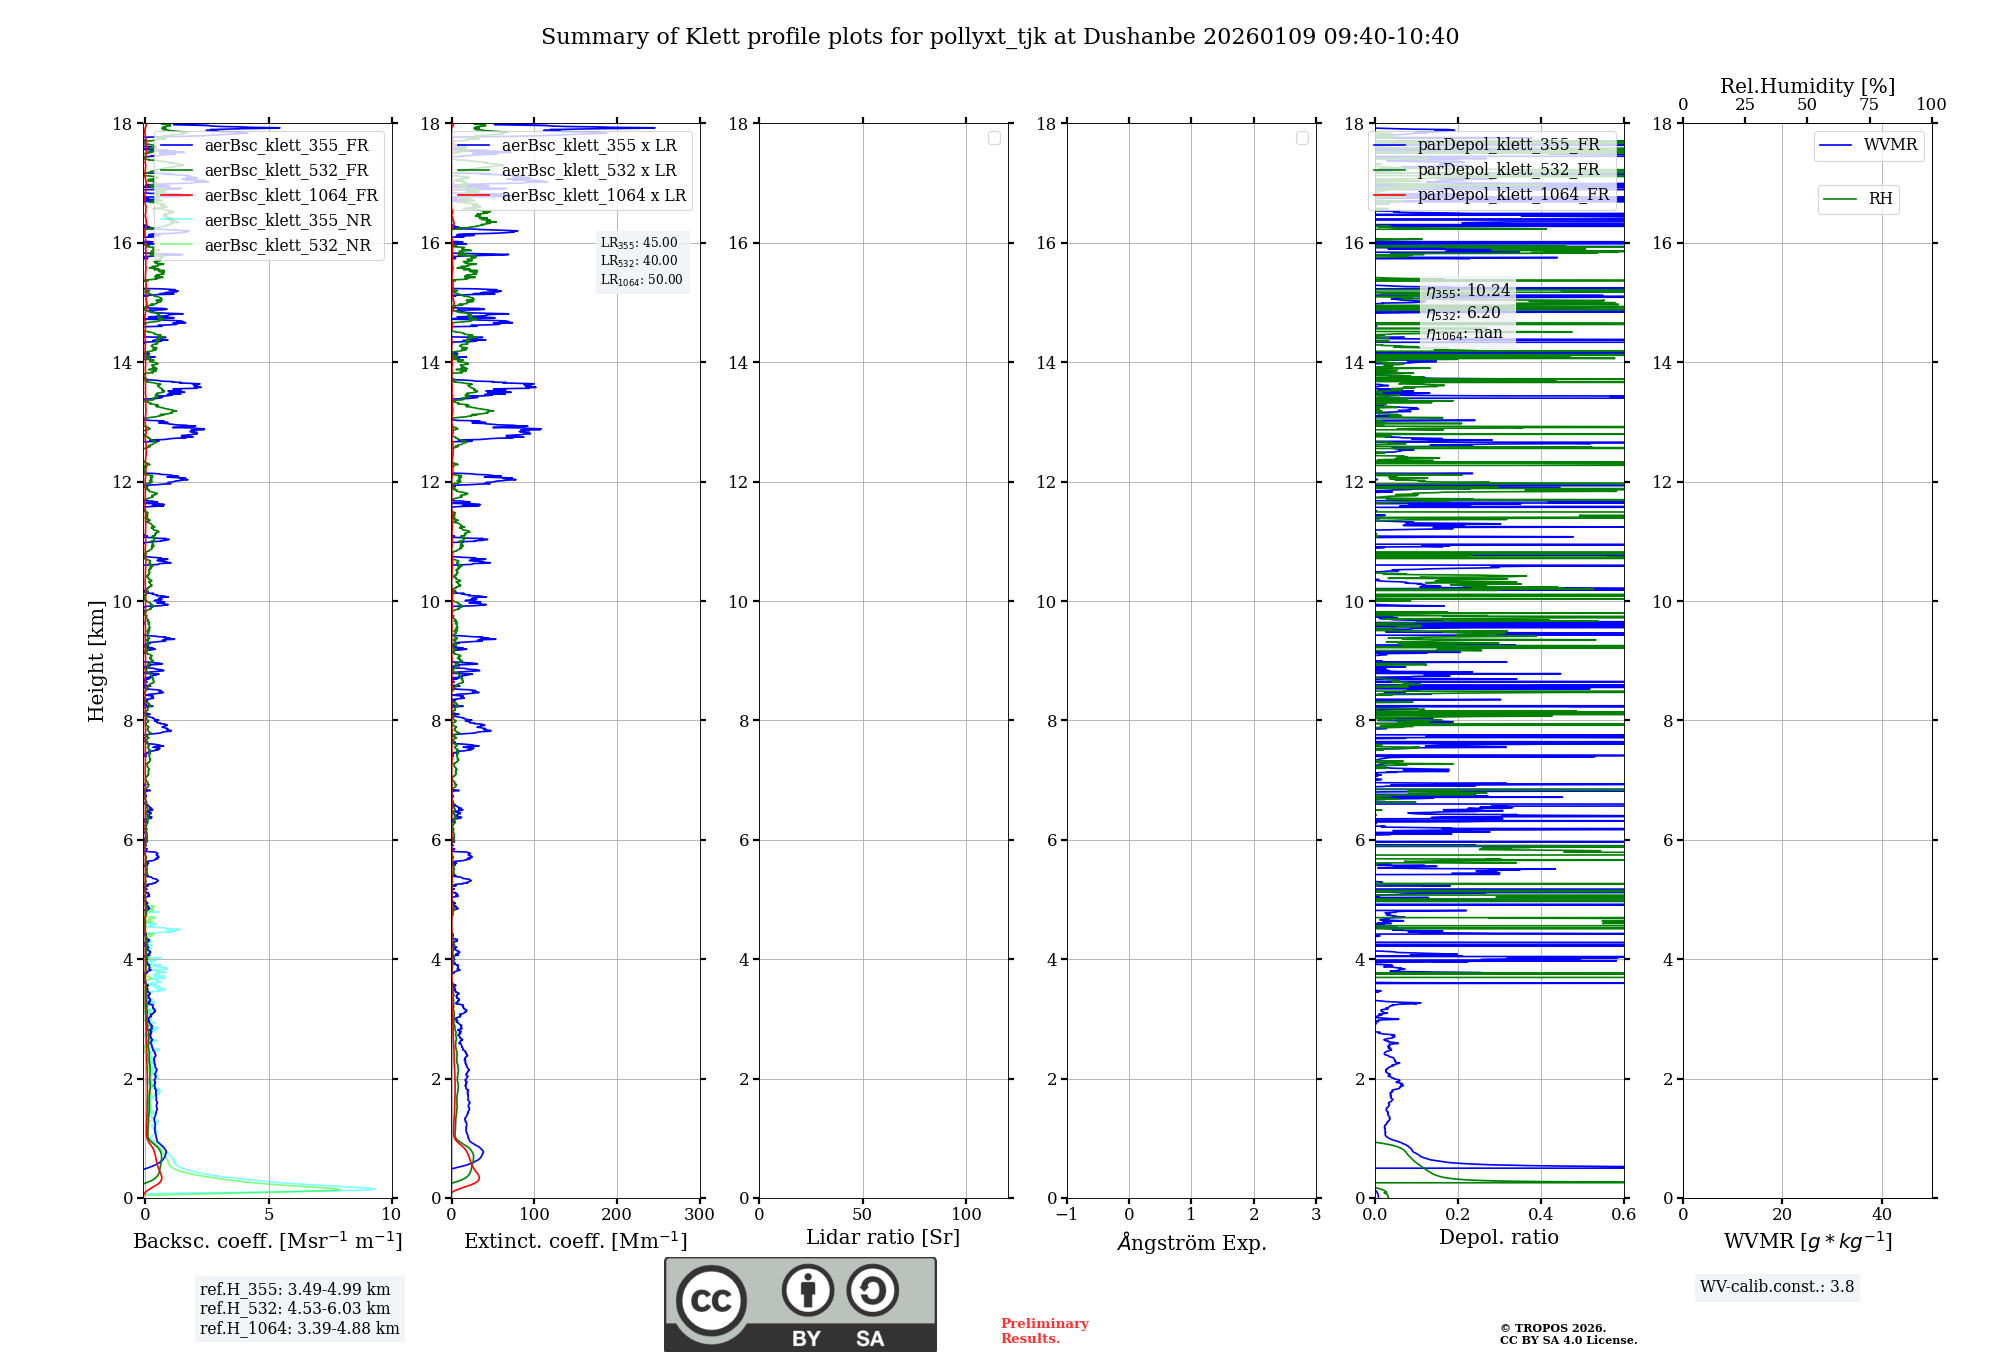Select the RH legend entry
This screenshot has height=1360, width=2000.
(x=1879, y=199)
